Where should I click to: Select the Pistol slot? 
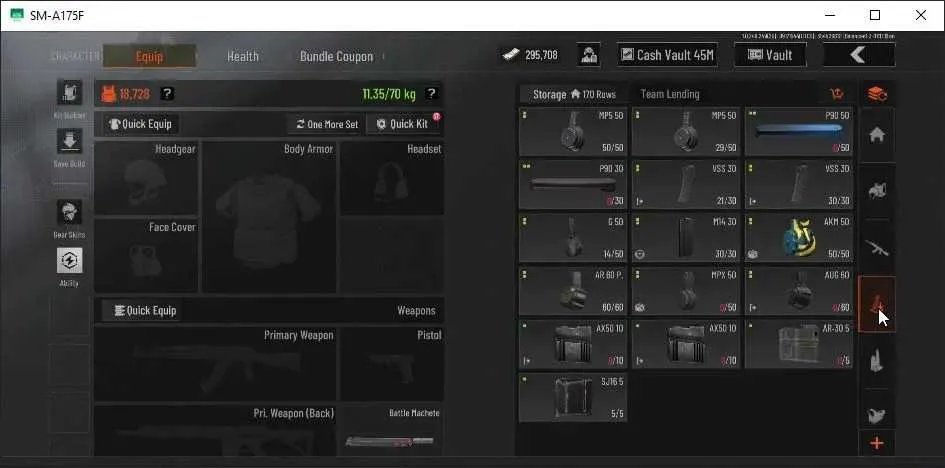click(392, 364)
